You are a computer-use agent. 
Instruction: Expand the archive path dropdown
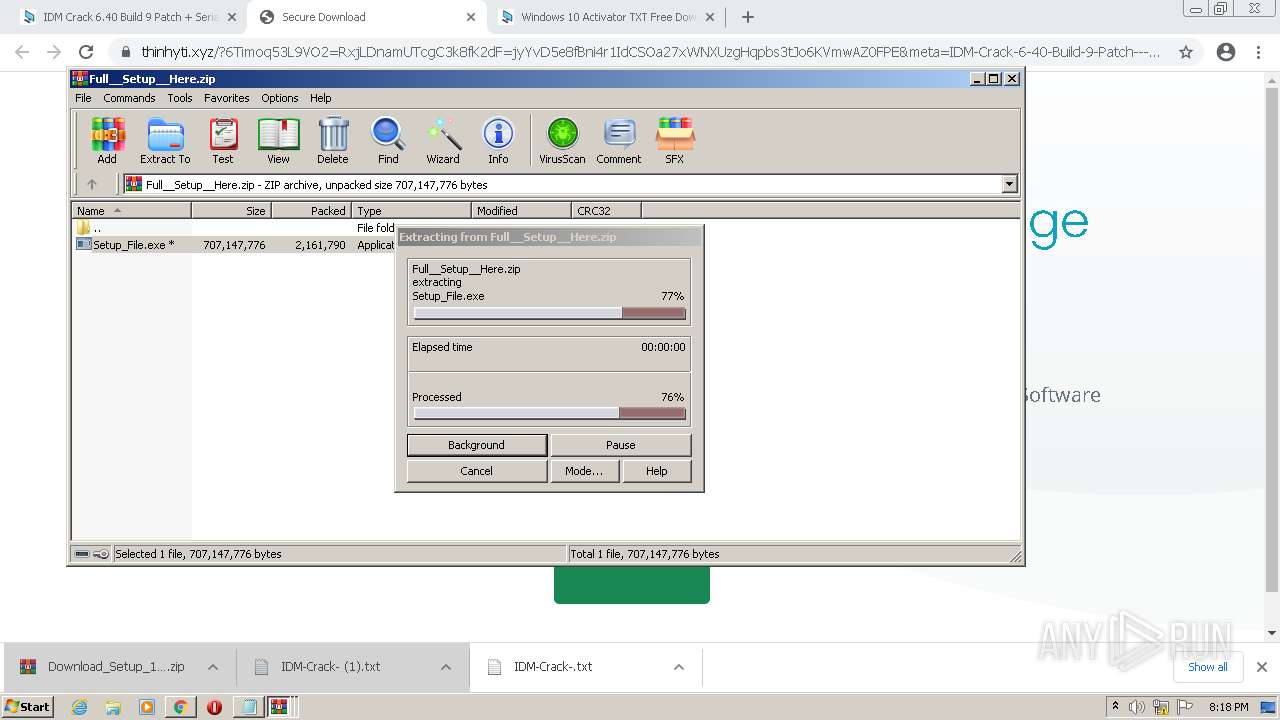point(1009,184)
